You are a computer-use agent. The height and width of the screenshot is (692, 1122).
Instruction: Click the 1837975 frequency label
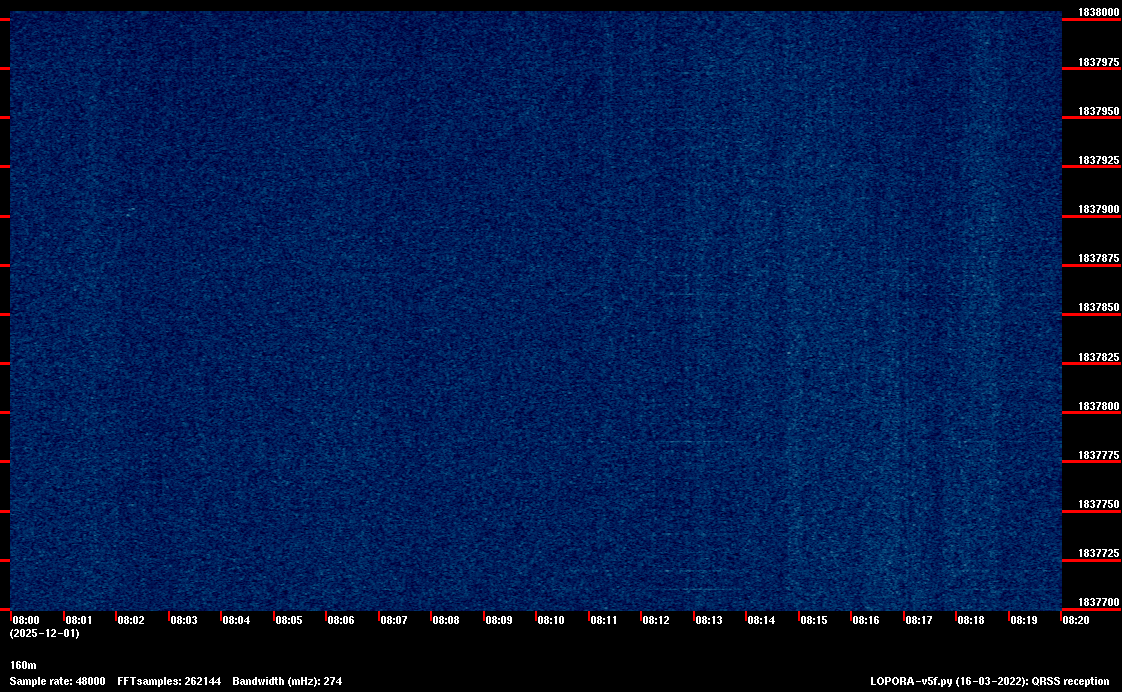tap(1098, 62)
